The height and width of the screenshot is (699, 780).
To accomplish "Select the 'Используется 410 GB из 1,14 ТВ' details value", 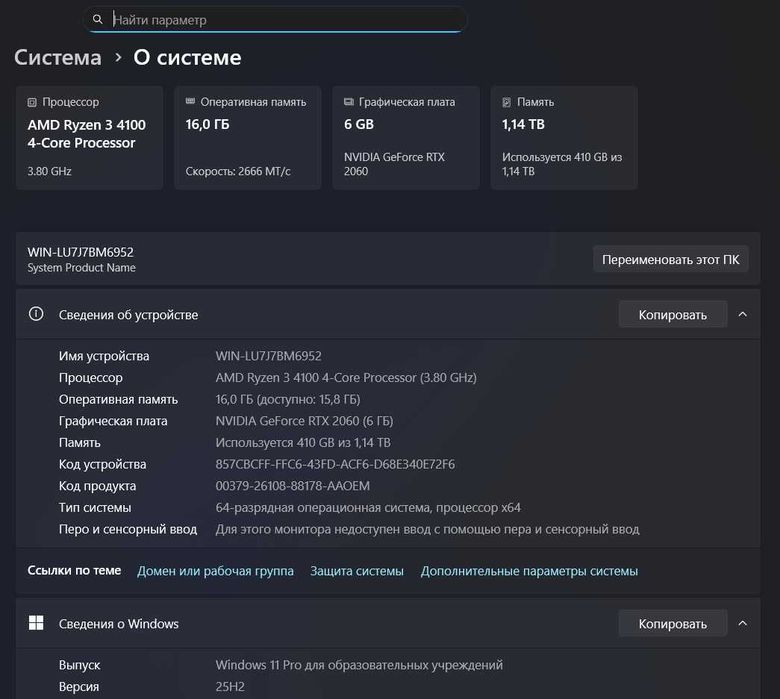I will pyautogui.click(x=303, y=442).
